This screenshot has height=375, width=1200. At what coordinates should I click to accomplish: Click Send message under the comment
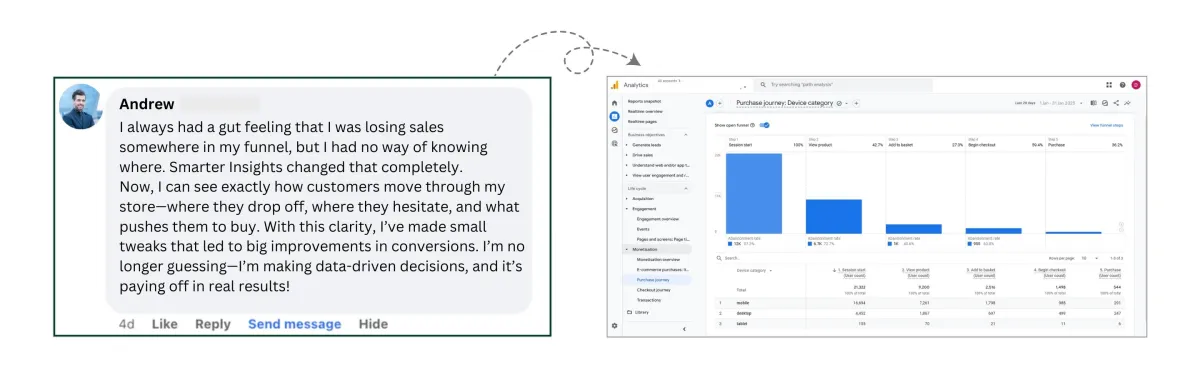(294, 324)
